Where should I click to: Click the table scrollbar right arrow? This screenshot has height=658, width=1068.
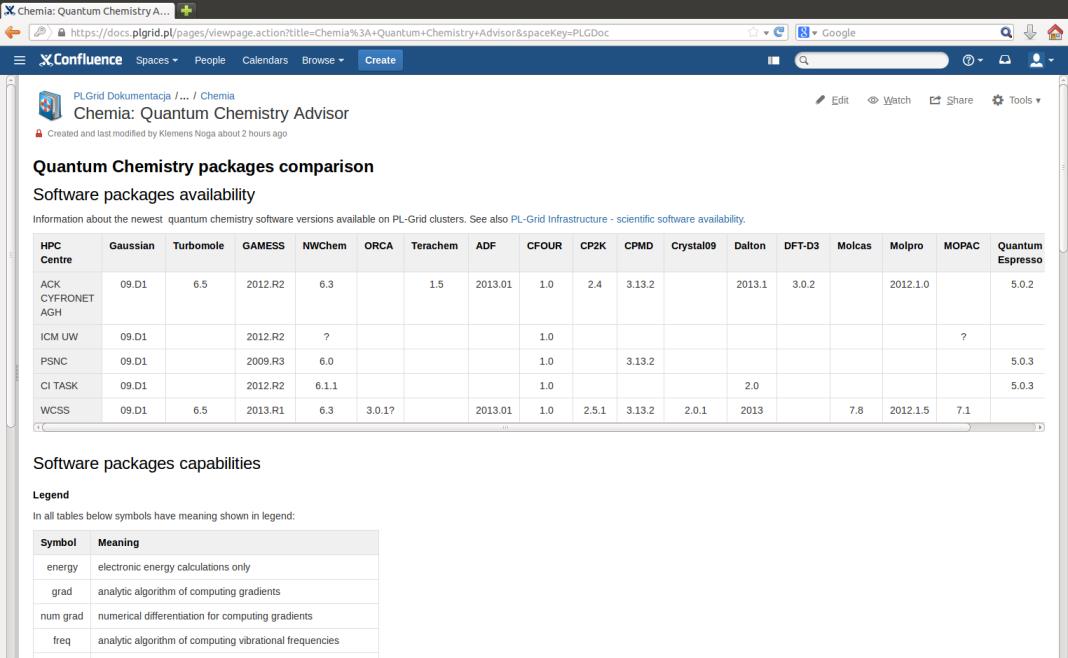tap(1039, 427)
